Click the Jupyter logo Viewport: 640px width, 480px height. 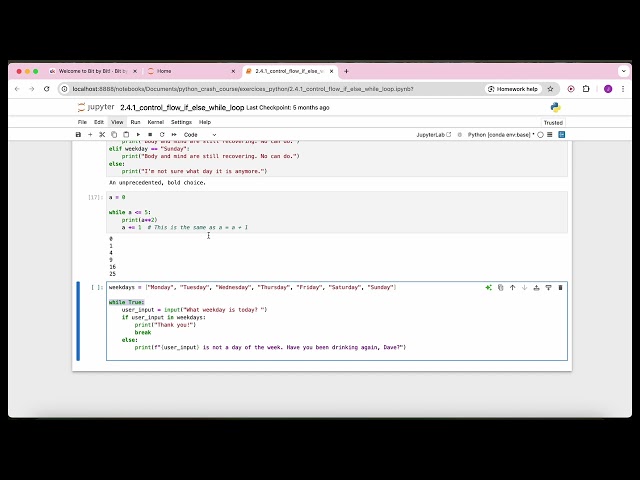tap(96, 107)
